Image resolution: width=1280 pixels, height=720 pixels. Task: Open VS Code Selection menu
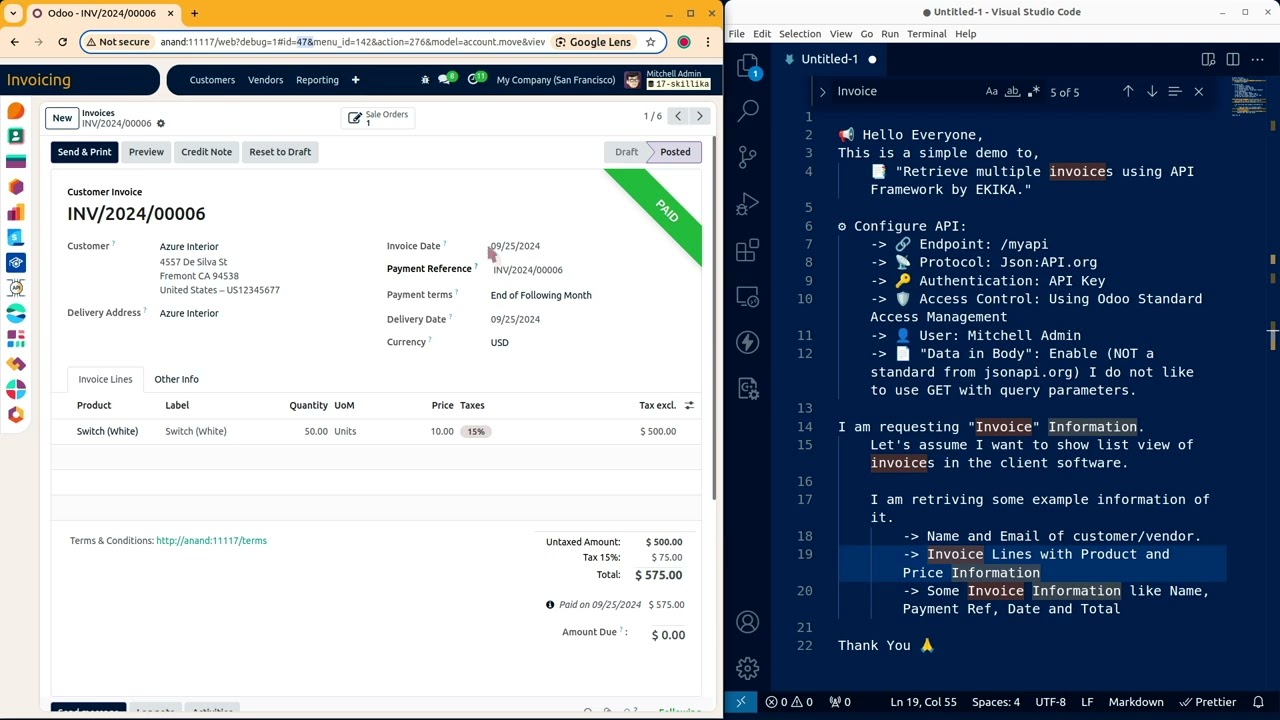tap(800, 34)
